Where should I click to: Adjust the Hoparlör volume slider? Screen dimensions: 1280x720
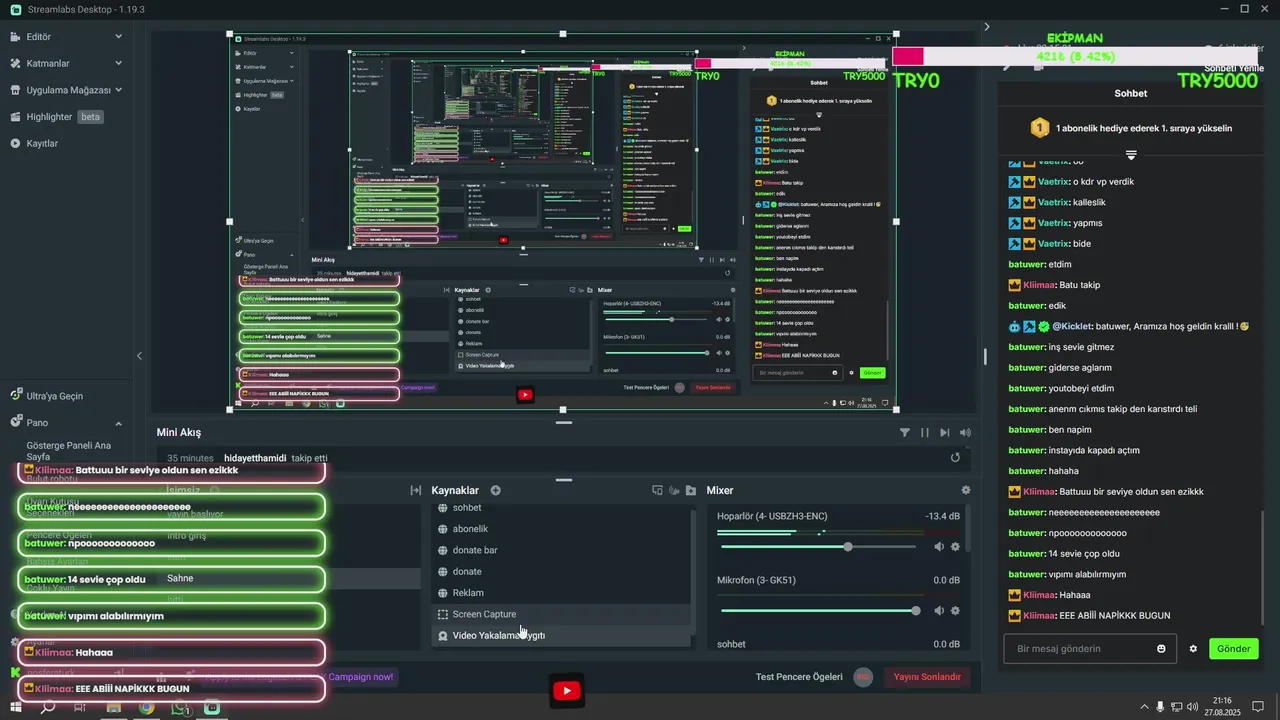coord(818,547)
